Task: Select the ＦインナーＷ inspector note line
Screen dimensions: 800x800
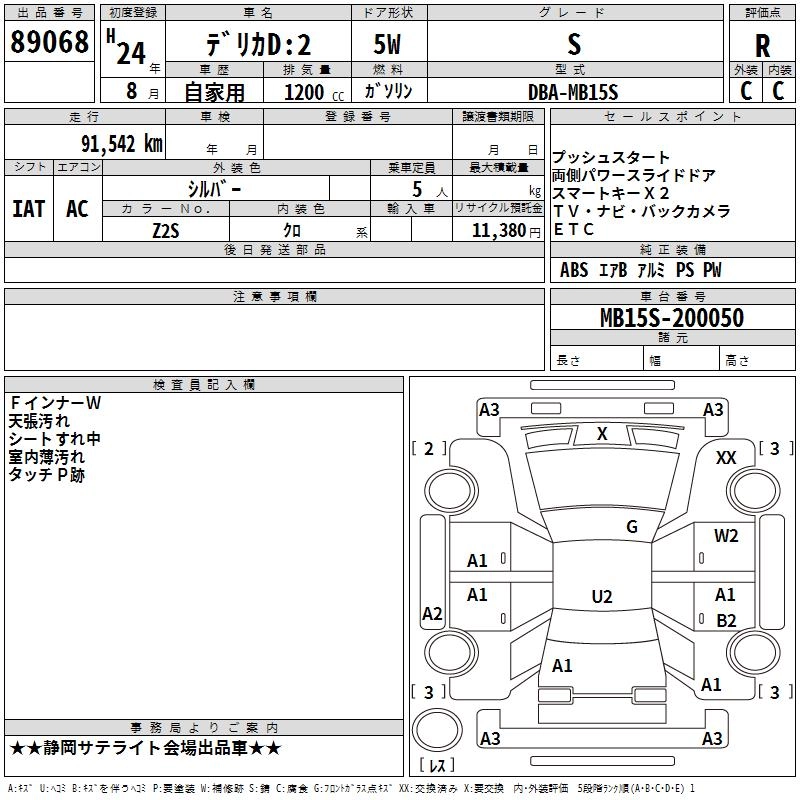Action: point(55,403)
